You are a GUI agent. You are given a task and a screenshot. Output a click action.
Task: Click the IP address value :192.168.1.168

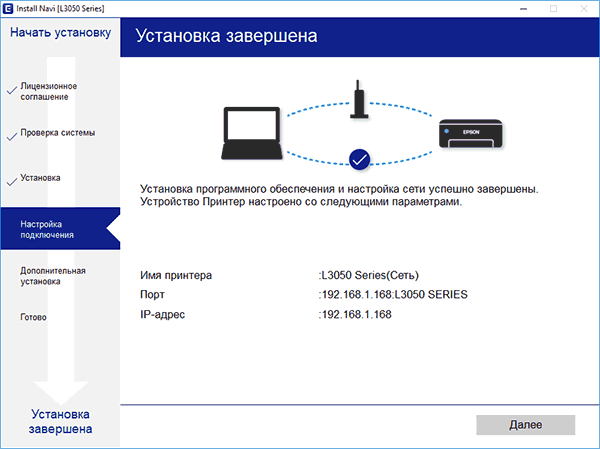pos(355,315)
